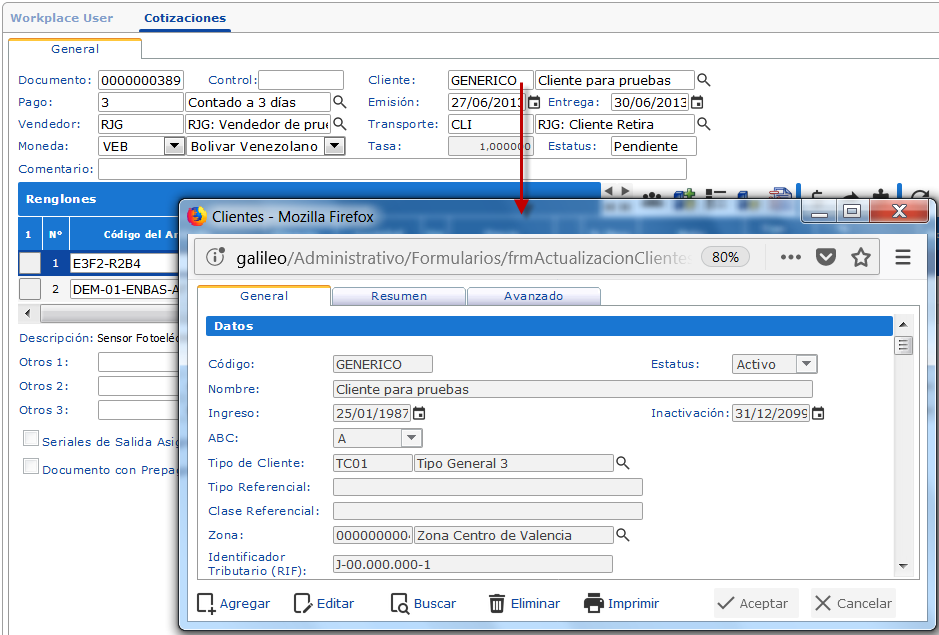
Task: Enable Documento con Prepa checkbox
Action: pos(31,467)
